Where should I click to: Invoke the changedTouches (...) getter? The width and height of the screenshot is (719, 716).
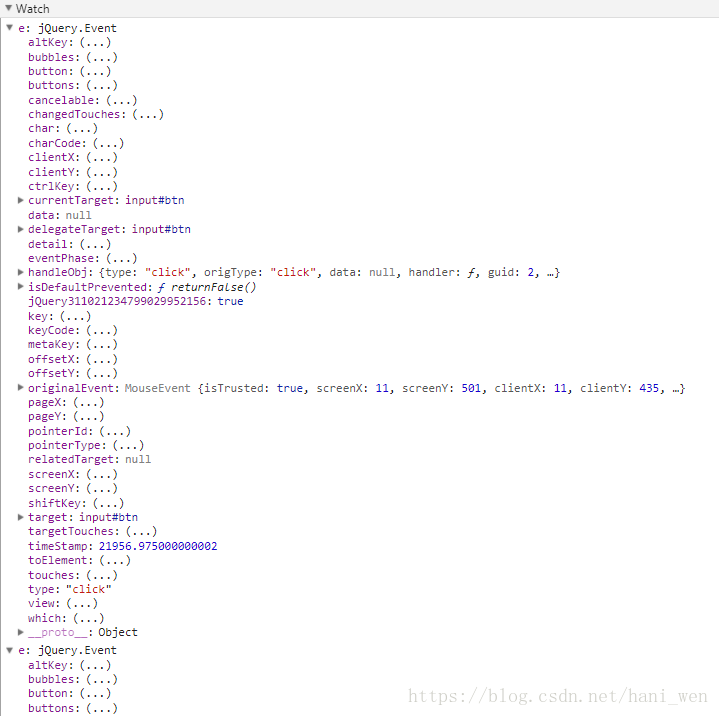click(148, 114)
